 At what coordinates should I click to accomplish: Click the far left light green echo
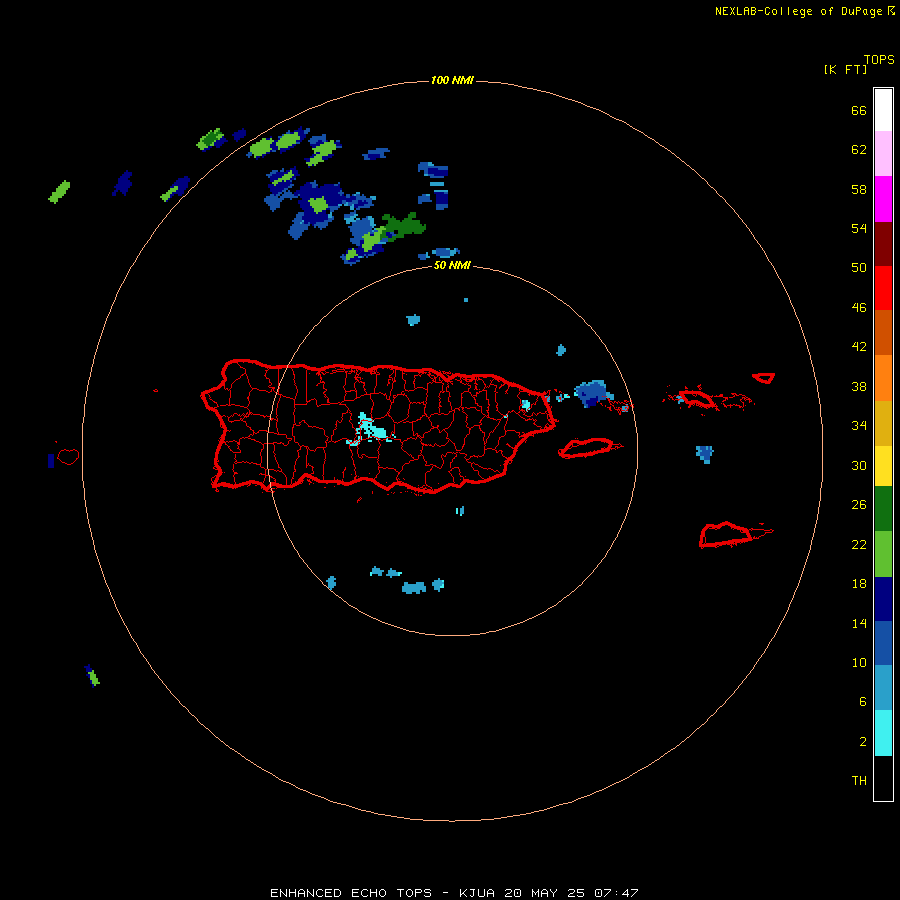pyautogui.click(x=59, y=192)
